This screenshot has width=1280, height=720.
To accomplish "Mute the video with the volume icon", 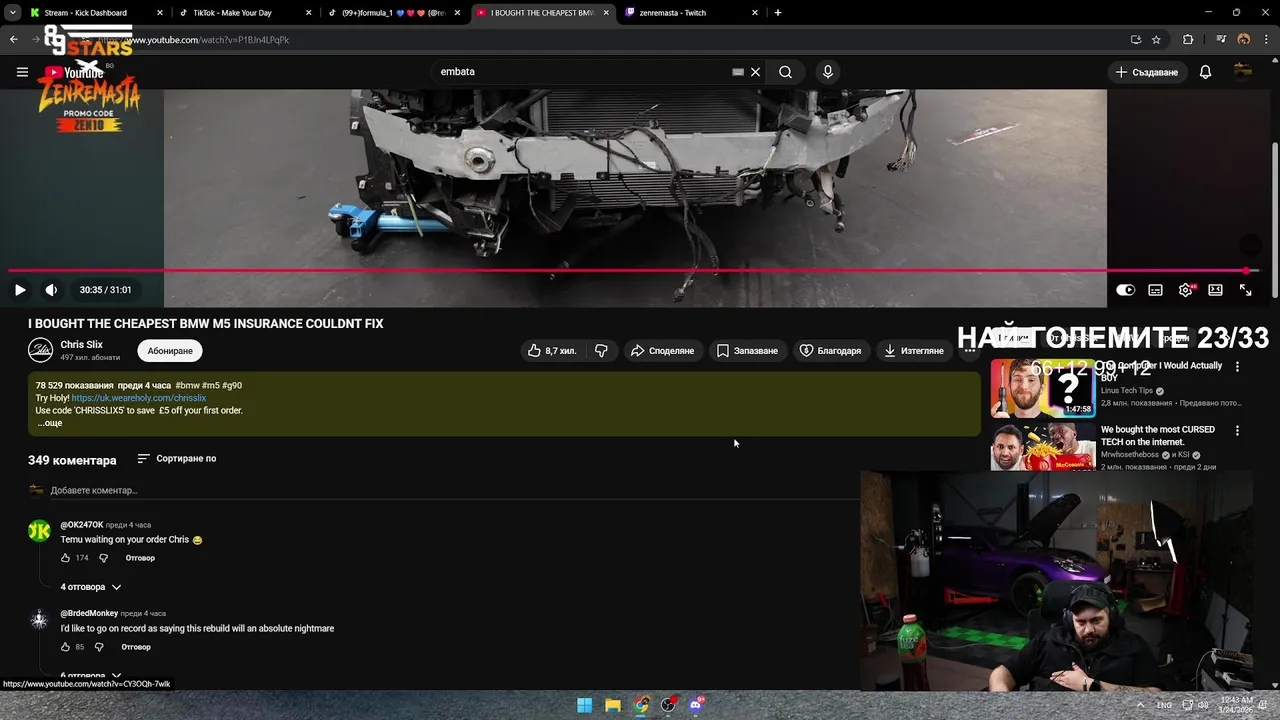I will (x=51, y=290).
